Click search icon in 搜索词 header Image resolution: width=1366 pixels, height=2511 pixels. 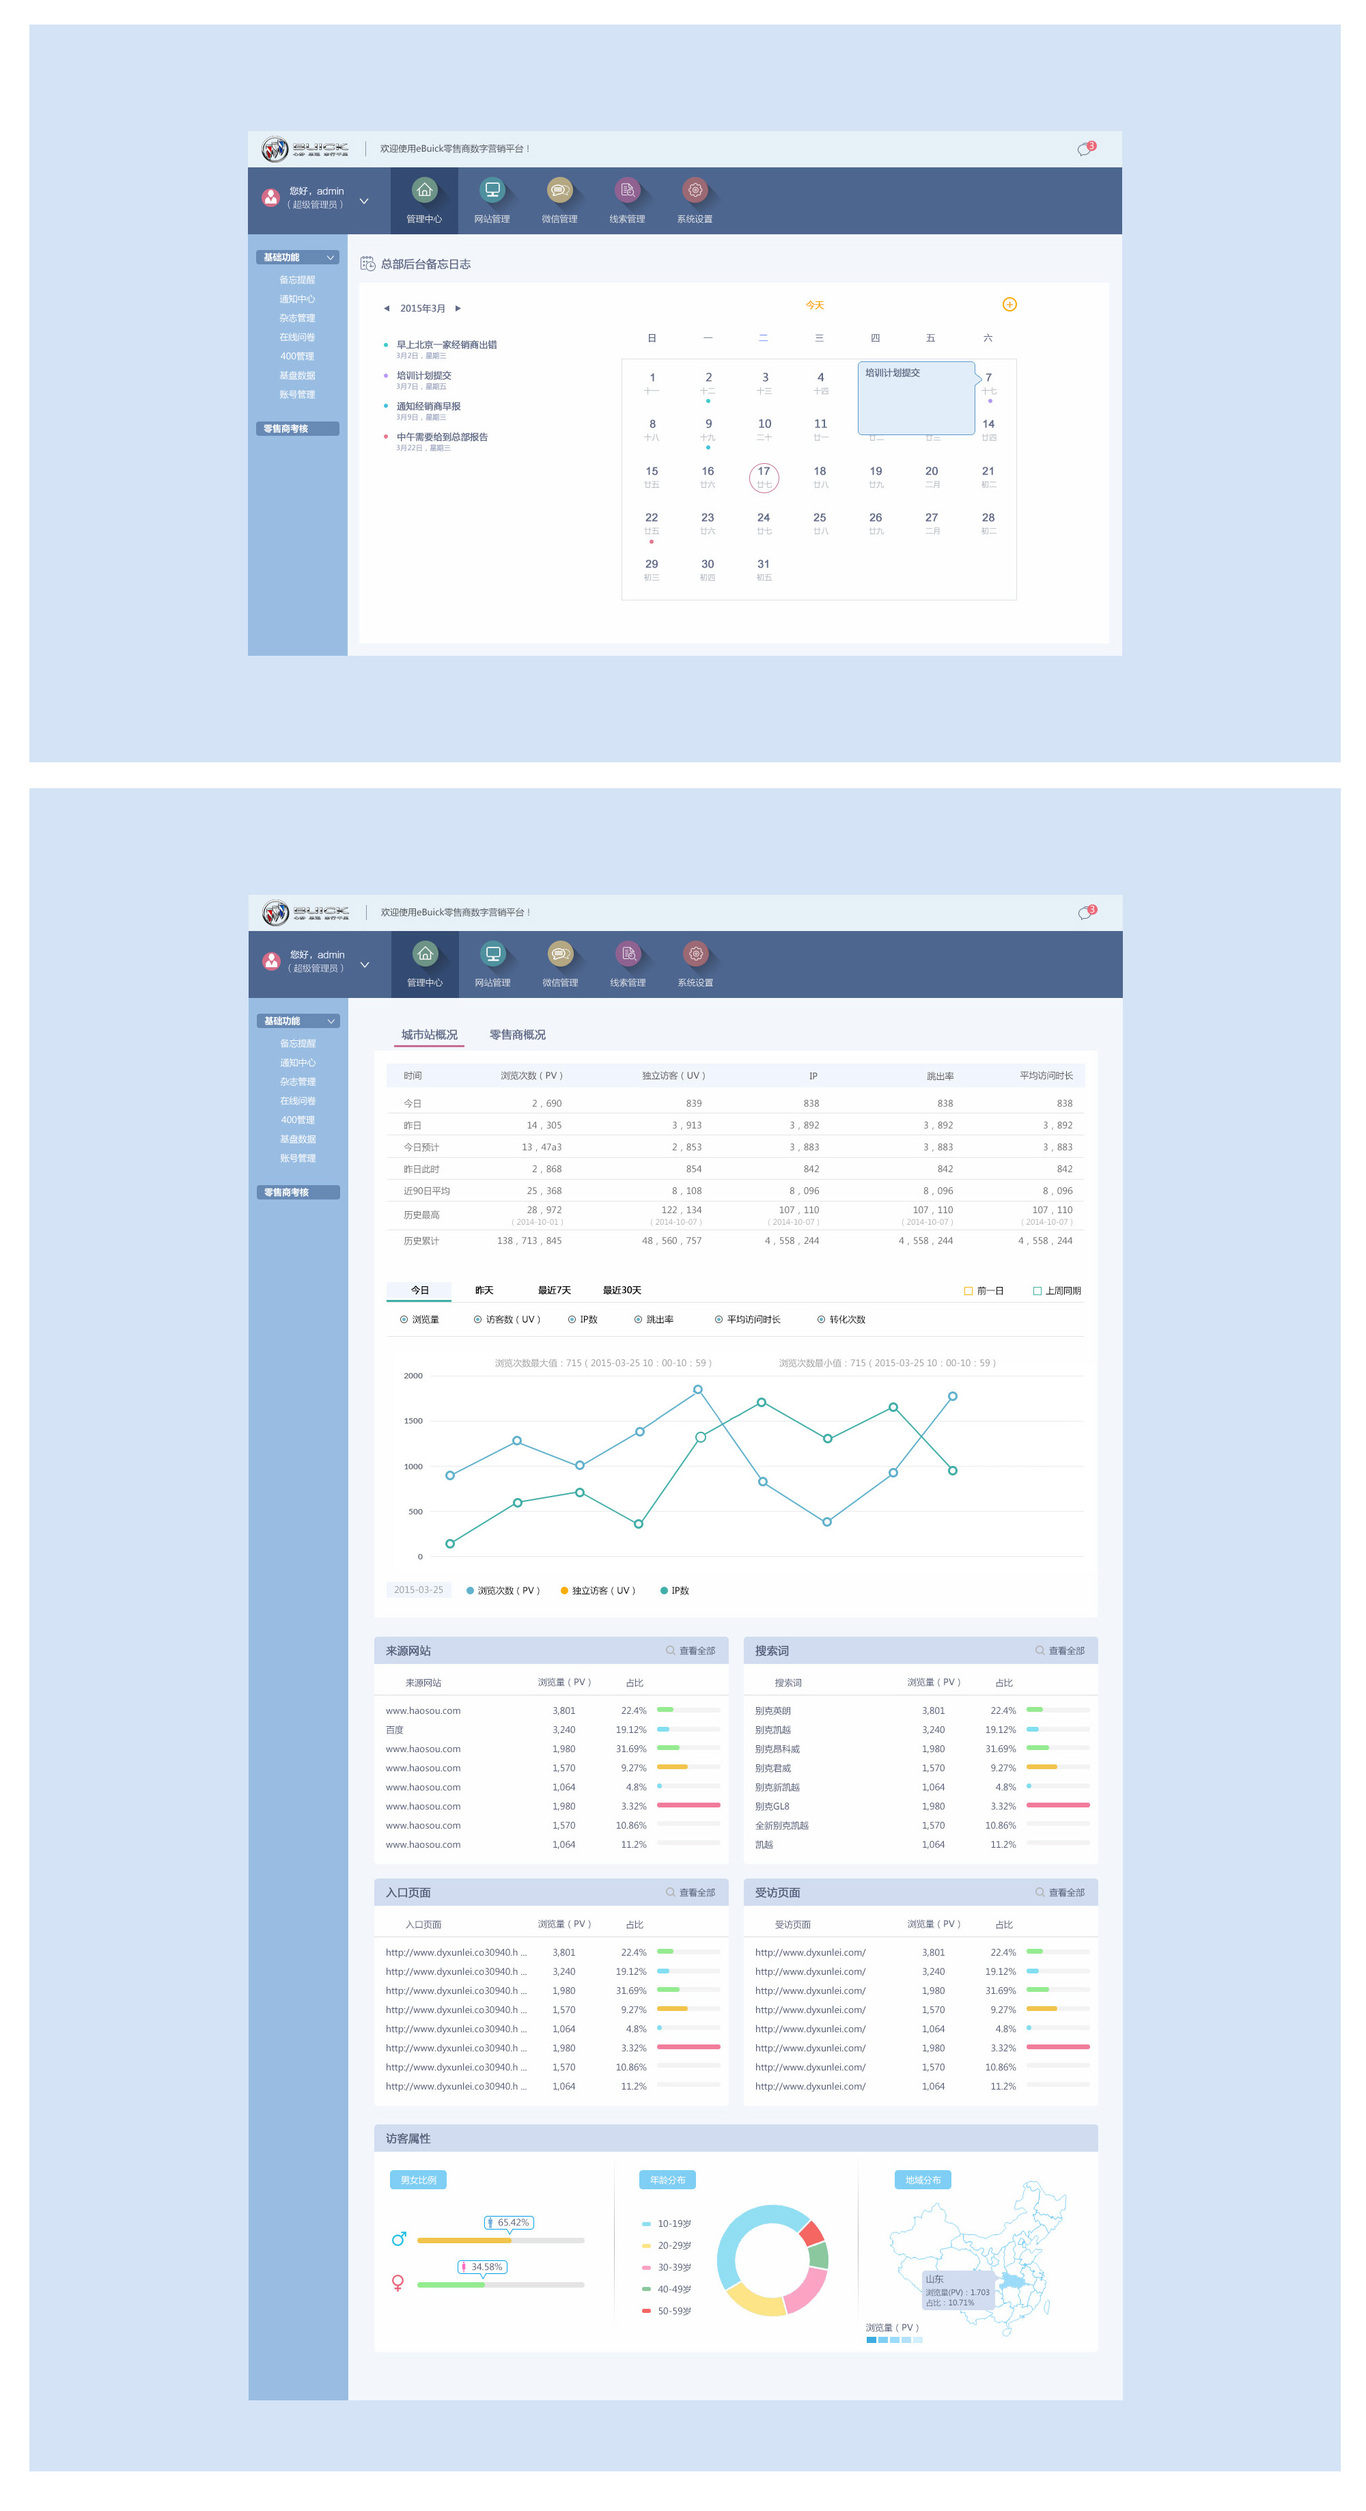[x=1039, y=1651]
